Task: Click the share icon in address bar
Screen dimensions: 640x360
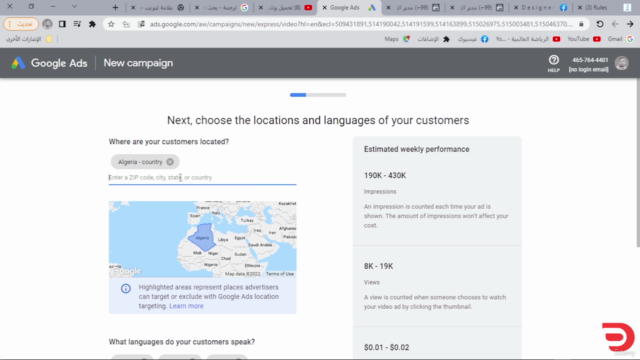Action: 126,24
